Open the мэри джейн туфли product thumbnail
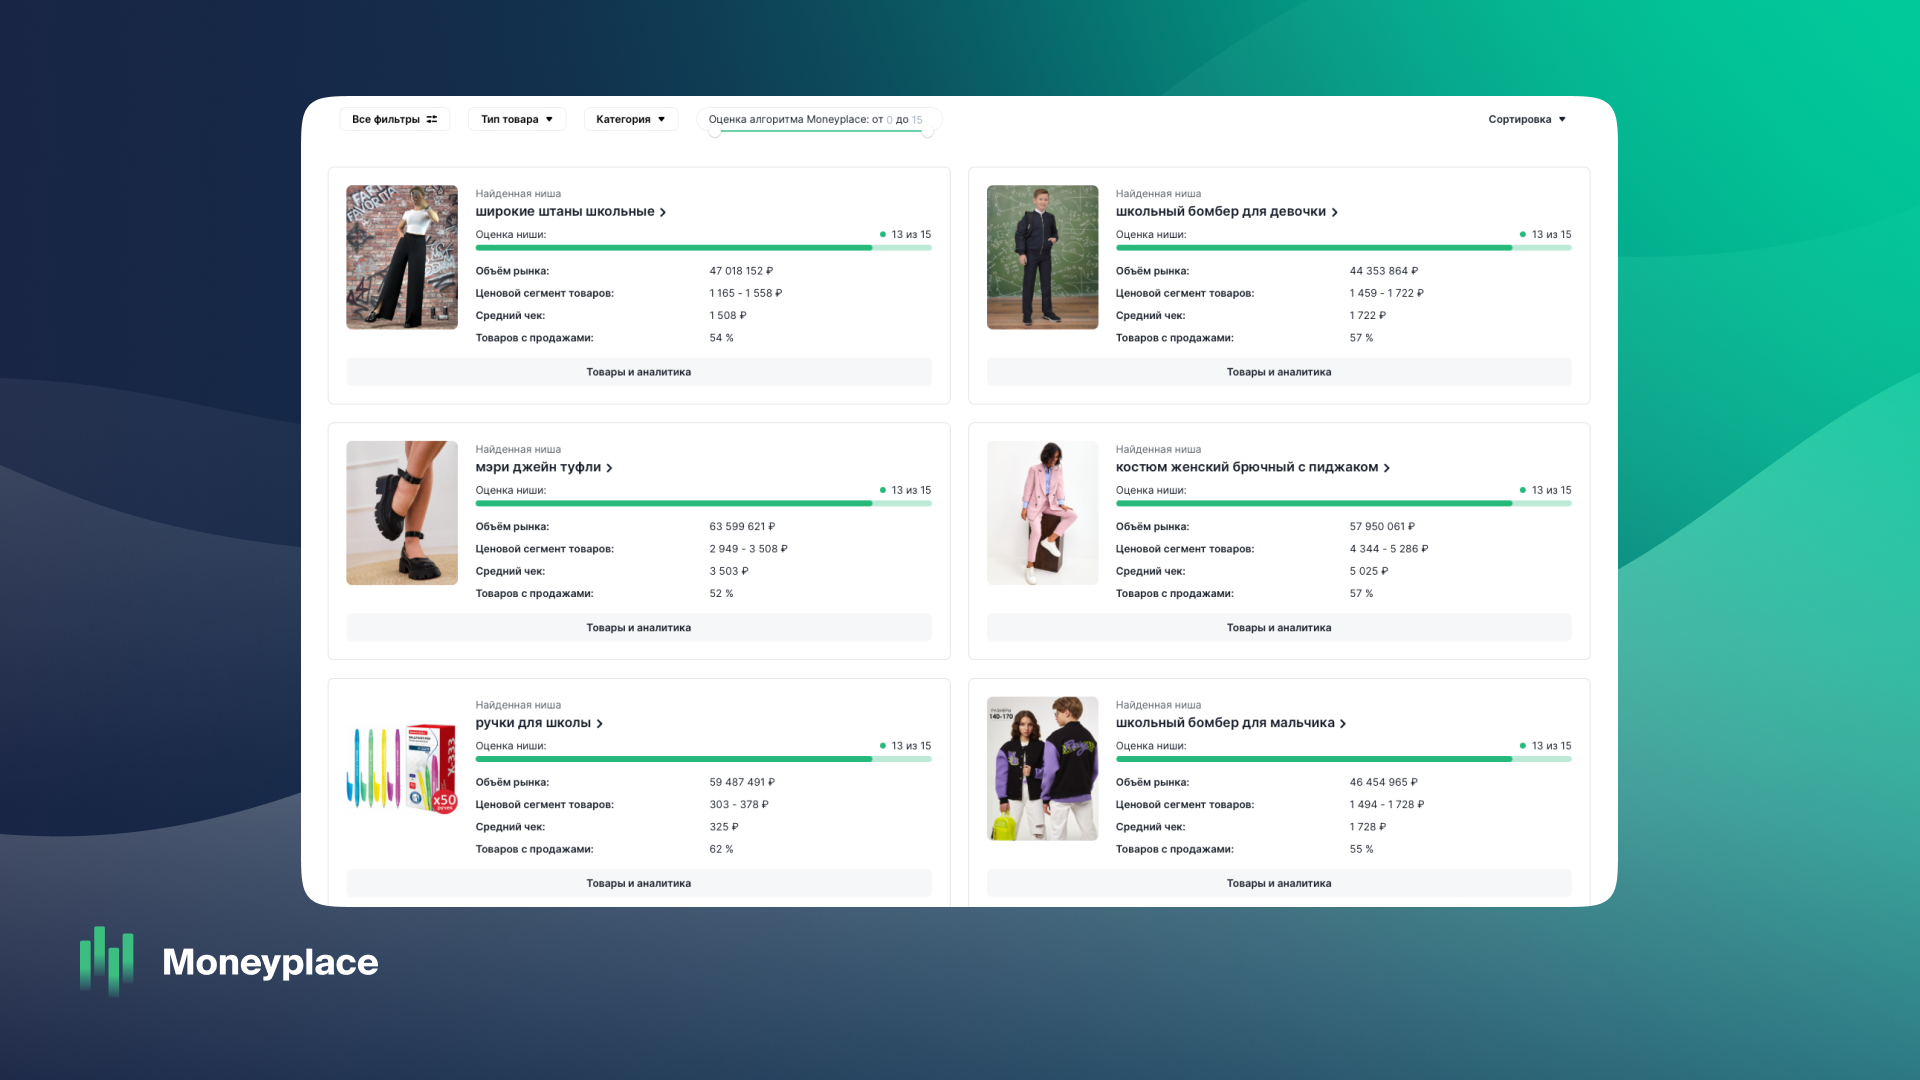The height and width of the screenshot is (1080, 1920). tap(402, 513)
